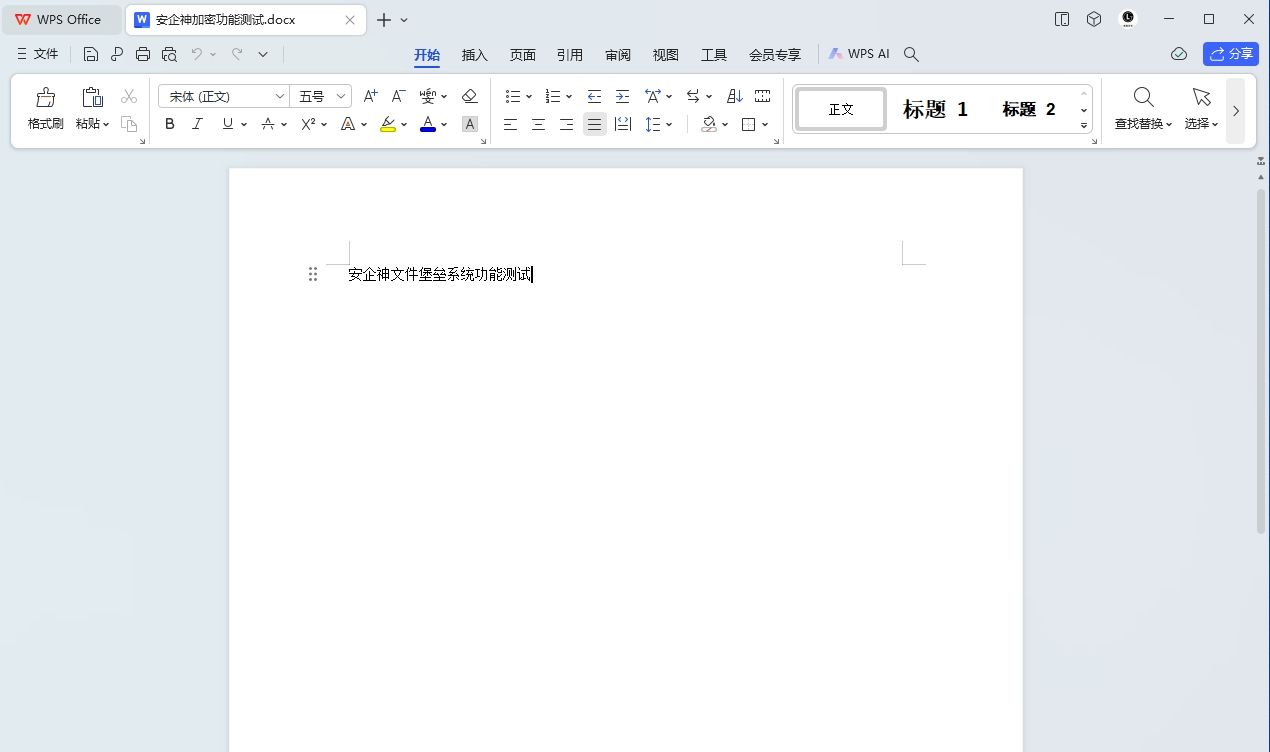Click the Decrease Indent icon
1270x752 pixels.
point(595,96)
